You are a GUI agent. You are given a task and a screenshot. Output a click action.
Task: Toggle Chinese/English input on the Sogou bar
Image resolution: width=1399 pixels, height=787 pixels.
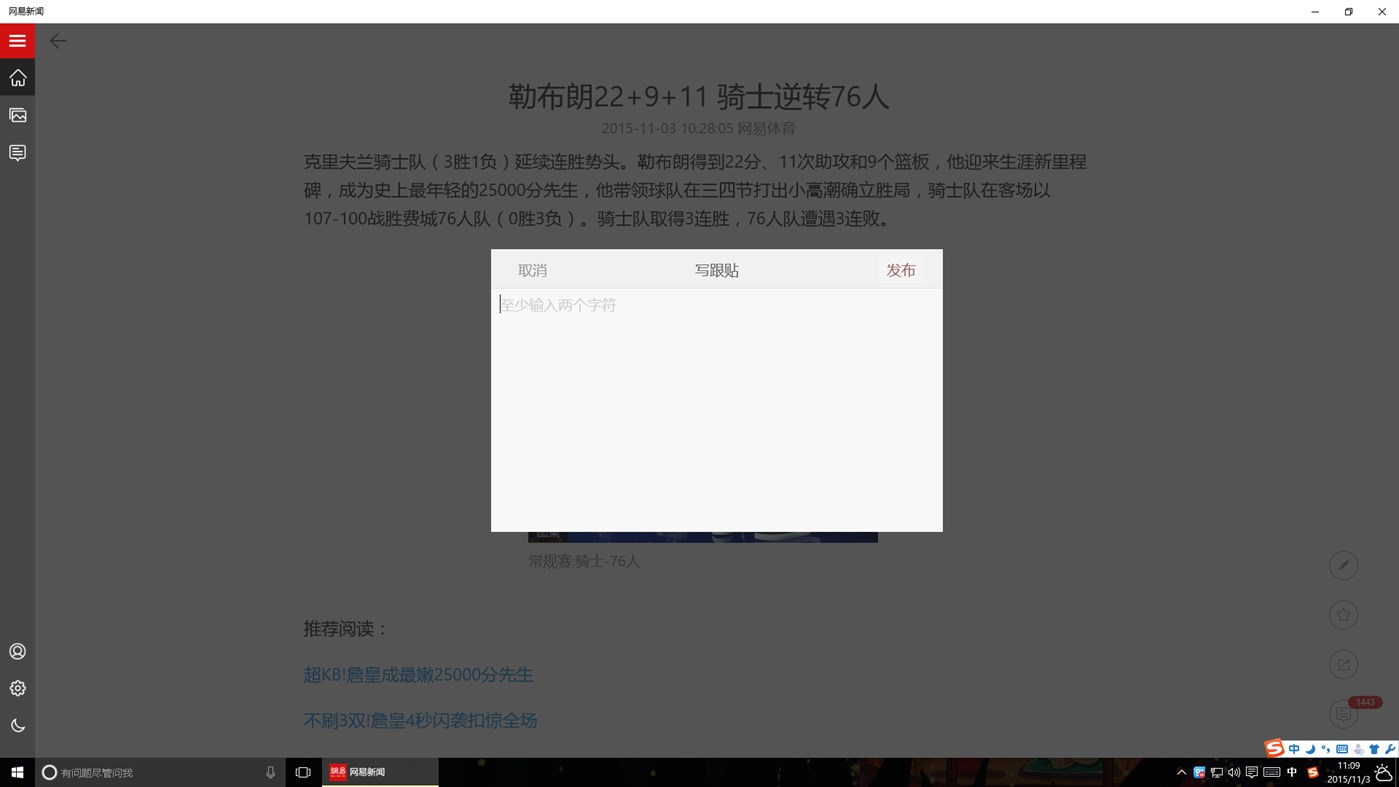(1294, 749)
